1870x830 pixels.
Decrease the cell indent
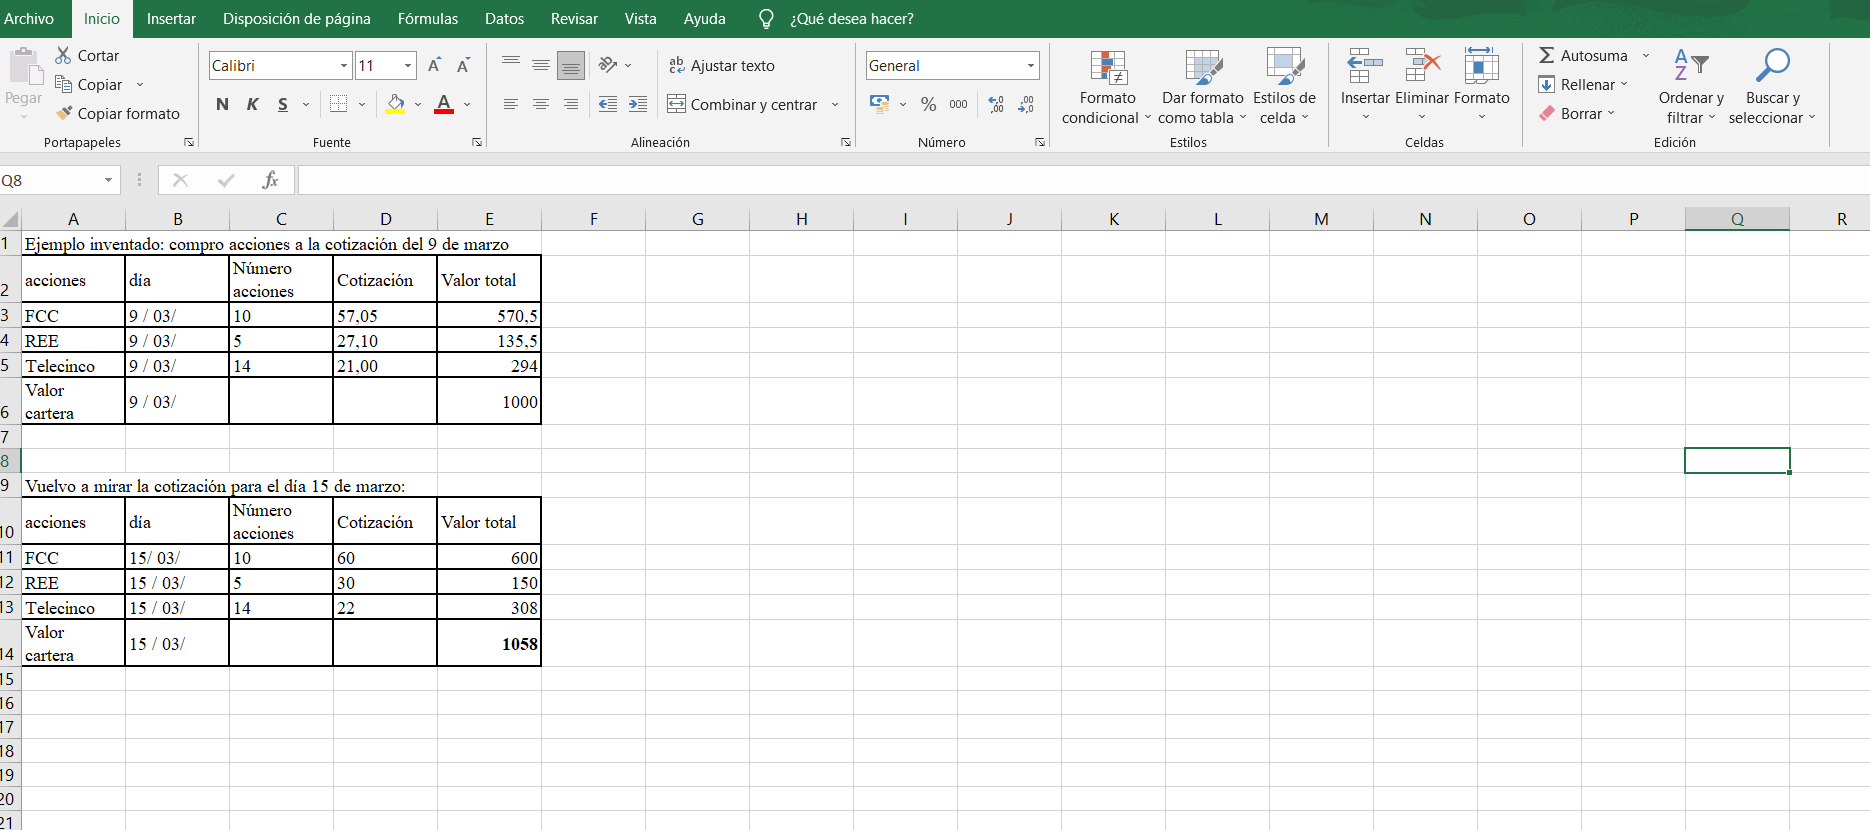point(607,104)
